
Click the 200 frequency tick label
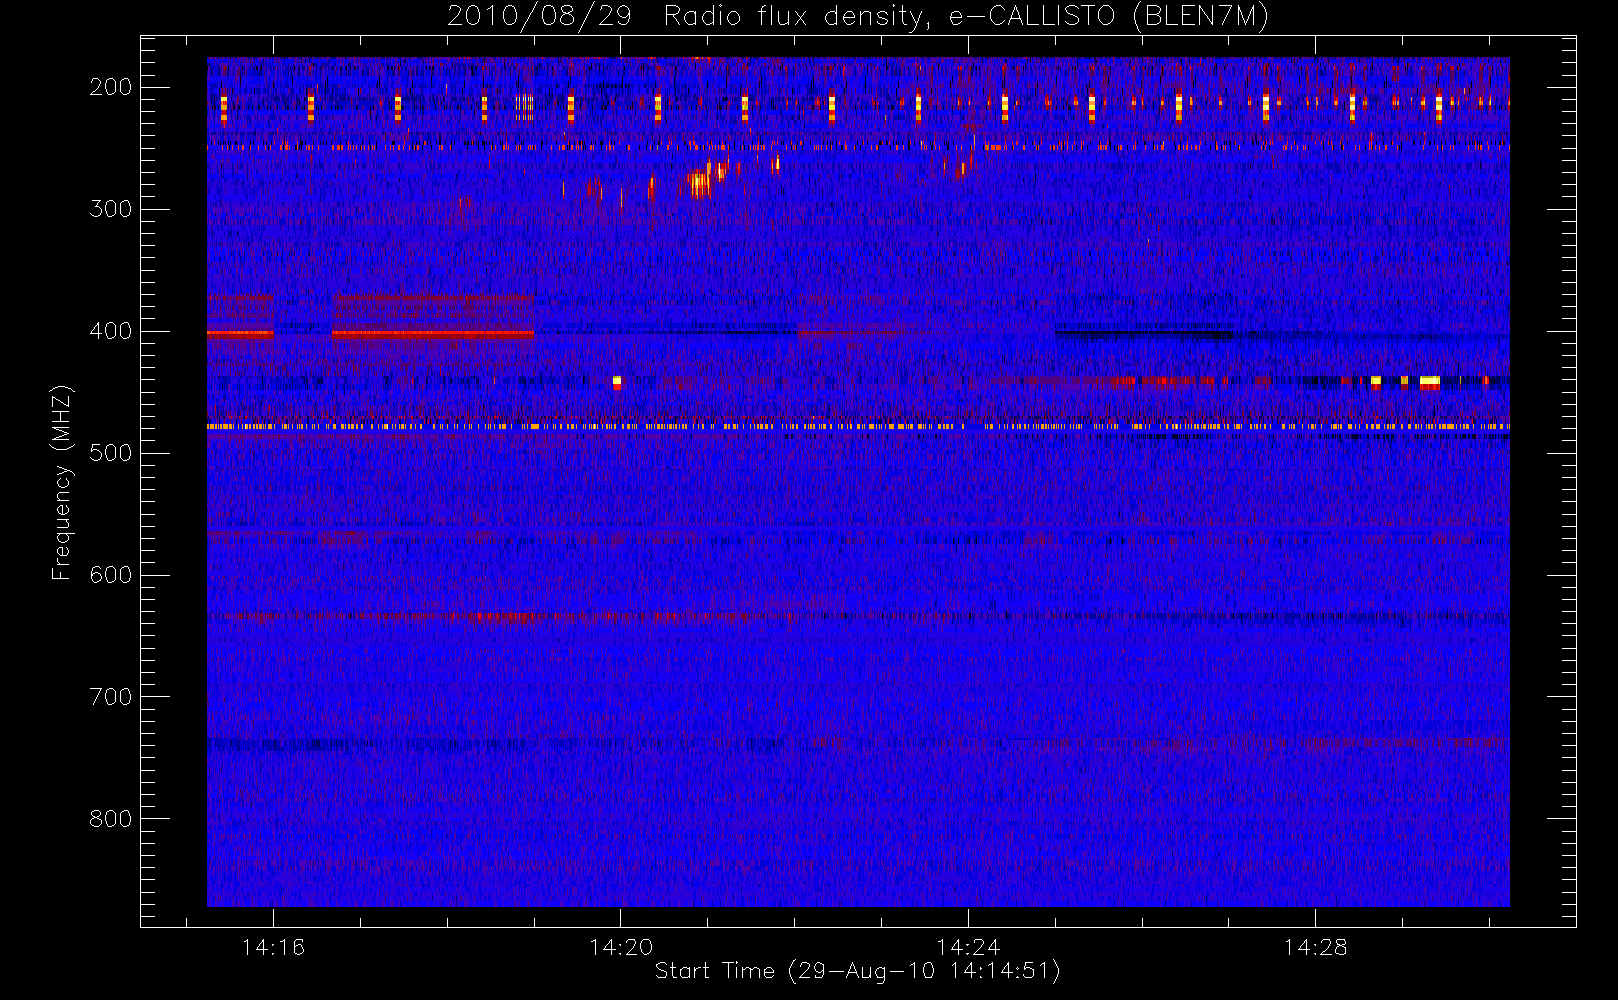[x=110, y=87]
